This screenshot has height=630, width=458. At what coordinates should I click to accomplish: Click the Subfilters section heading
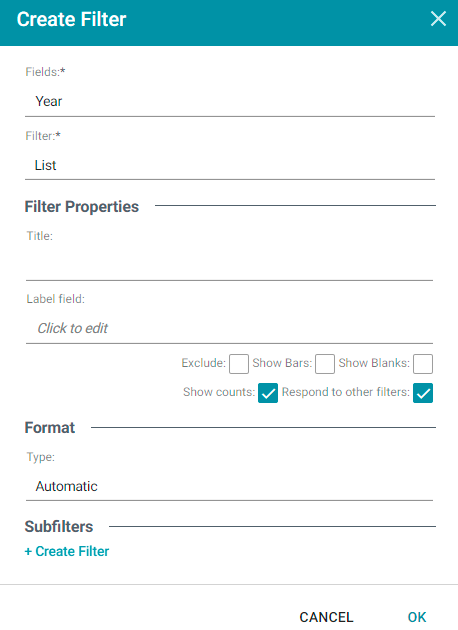pos(59,526)
